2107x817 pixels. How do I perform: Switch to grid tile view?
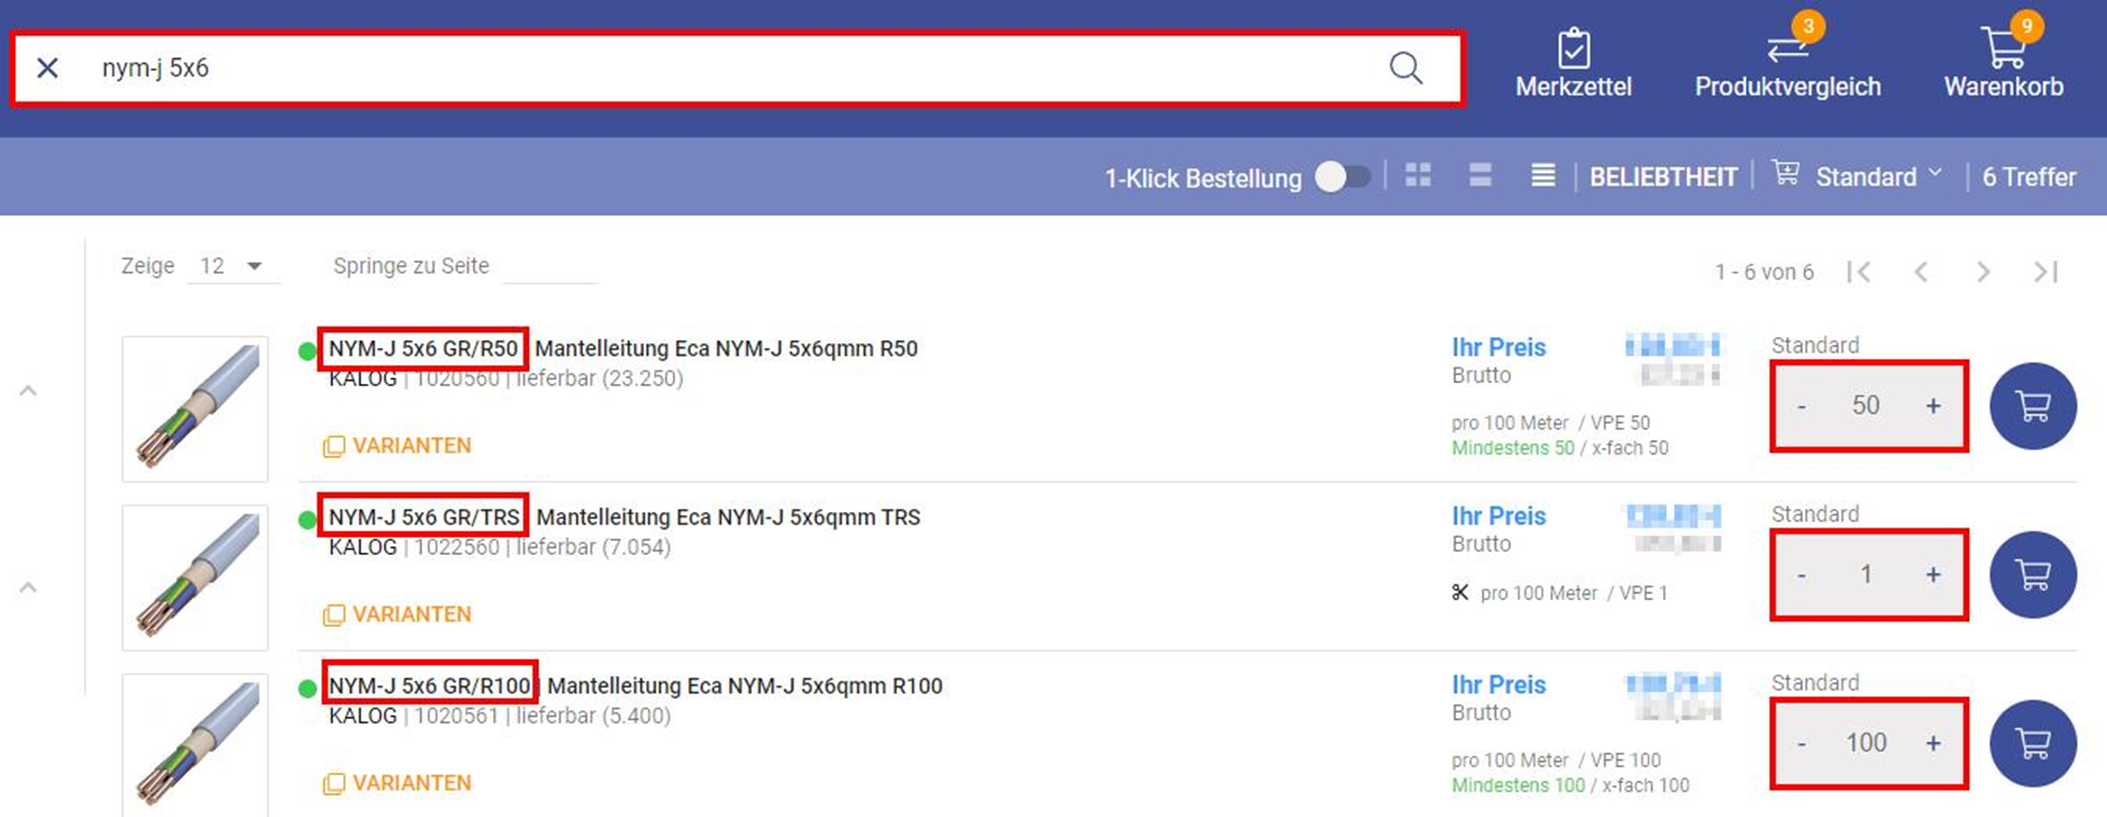(x=1418, y=175)
